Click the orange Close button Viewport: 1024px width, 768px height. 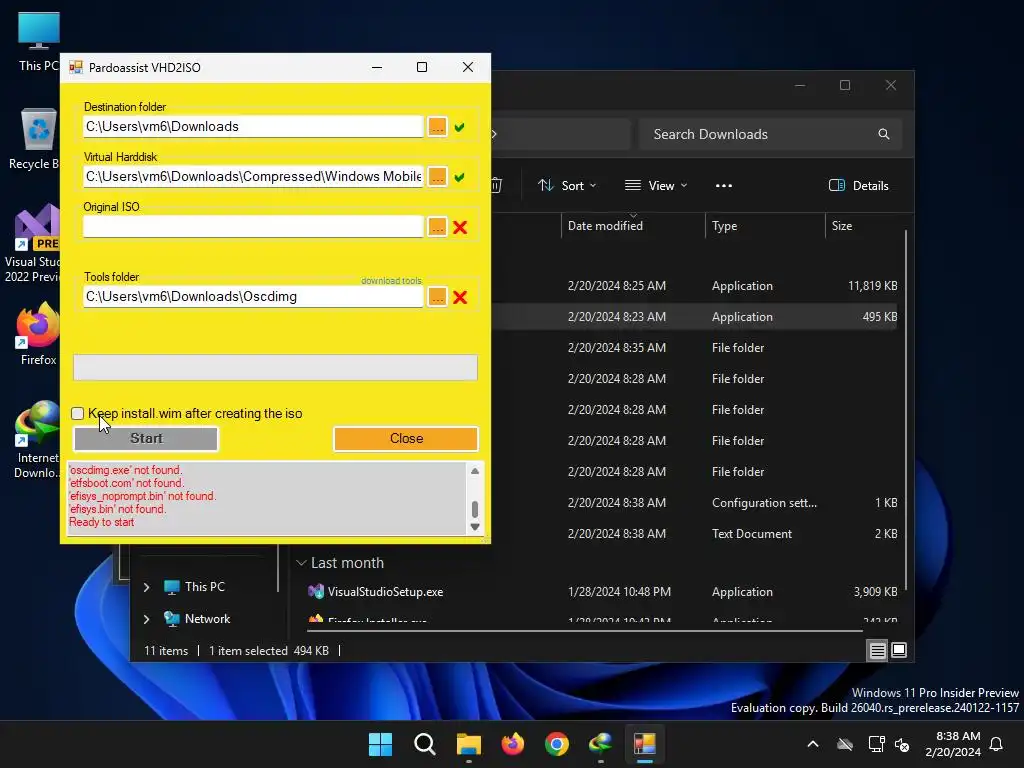pyautogui.click(x=406, y=439)
